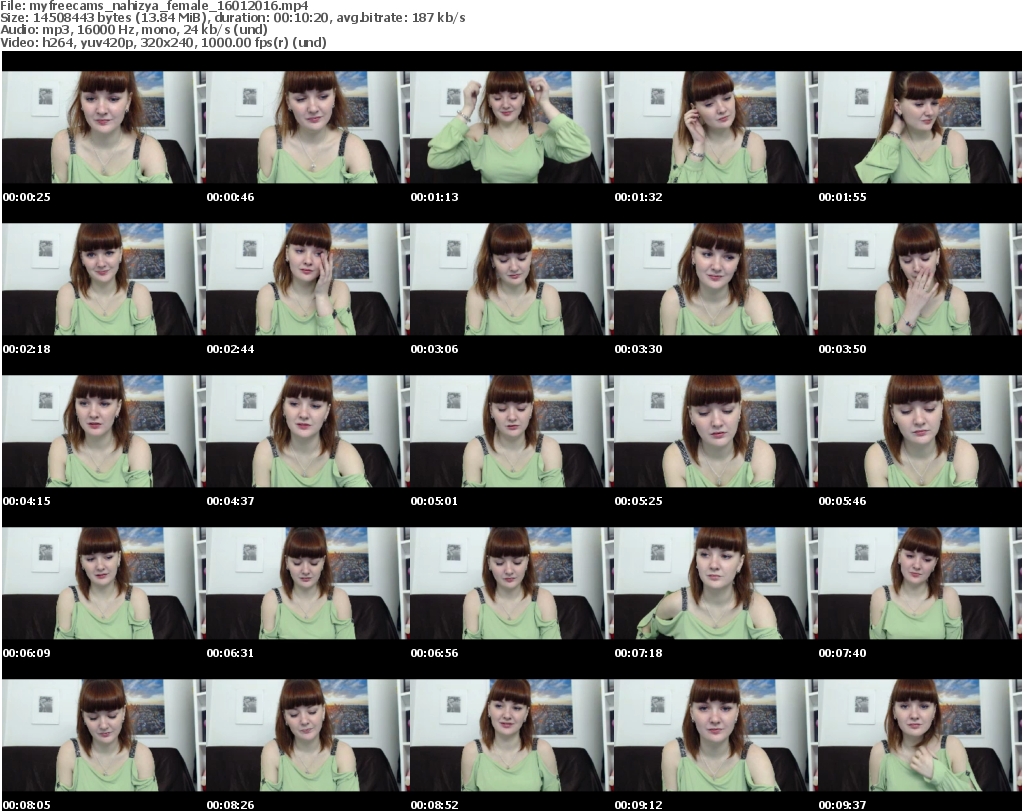
Task: Click the timestamp label 00:03:06
Action: coord(434,349)
